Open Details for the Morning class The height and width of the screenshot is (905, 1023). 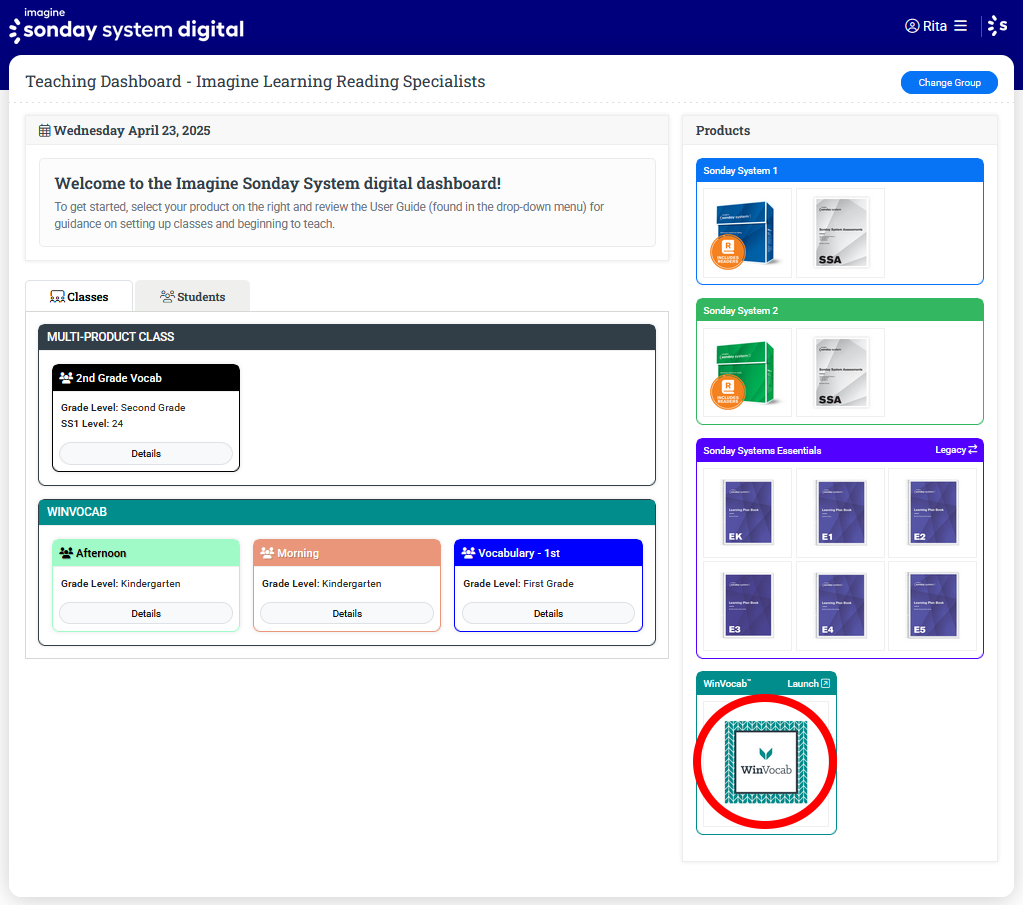(347, 613)
